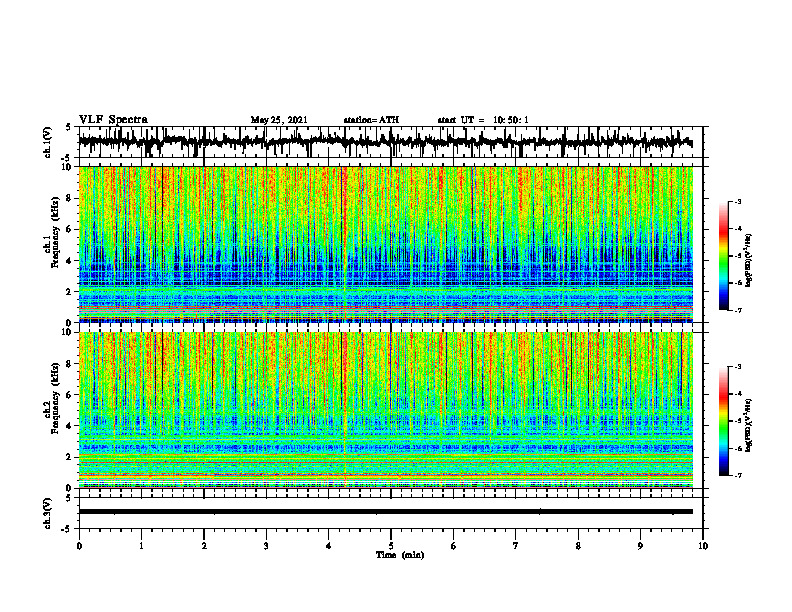Click time axis tick label '10' at bottom right
The height and width of the screenshot is (612, 792).
703,546
